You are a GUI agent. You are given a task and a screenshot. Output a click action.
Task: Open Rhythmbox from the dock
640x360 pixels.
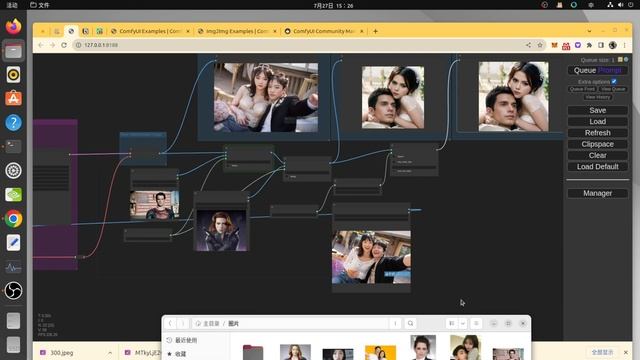pyautogui.click(x=13, y=75)
